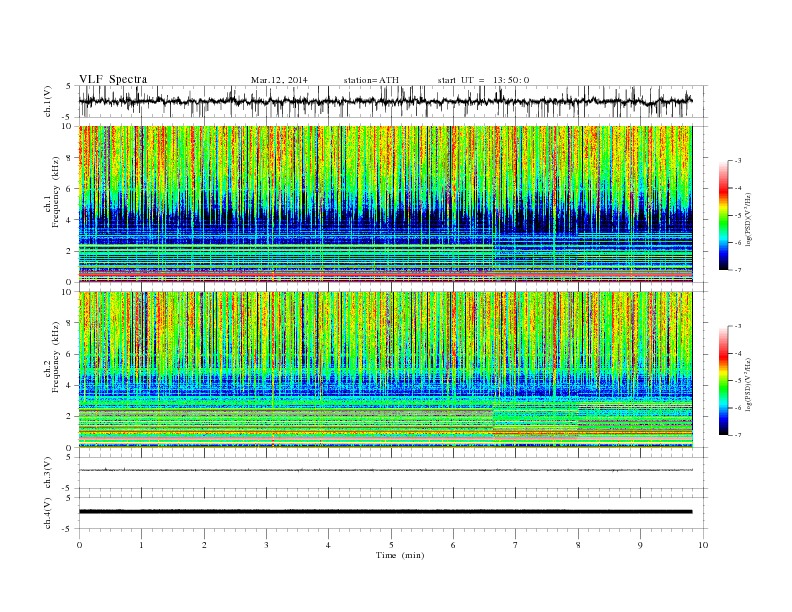Click the 'ch.4(V)' axis label
Screen dimensions: 792x612
point(48,514)
